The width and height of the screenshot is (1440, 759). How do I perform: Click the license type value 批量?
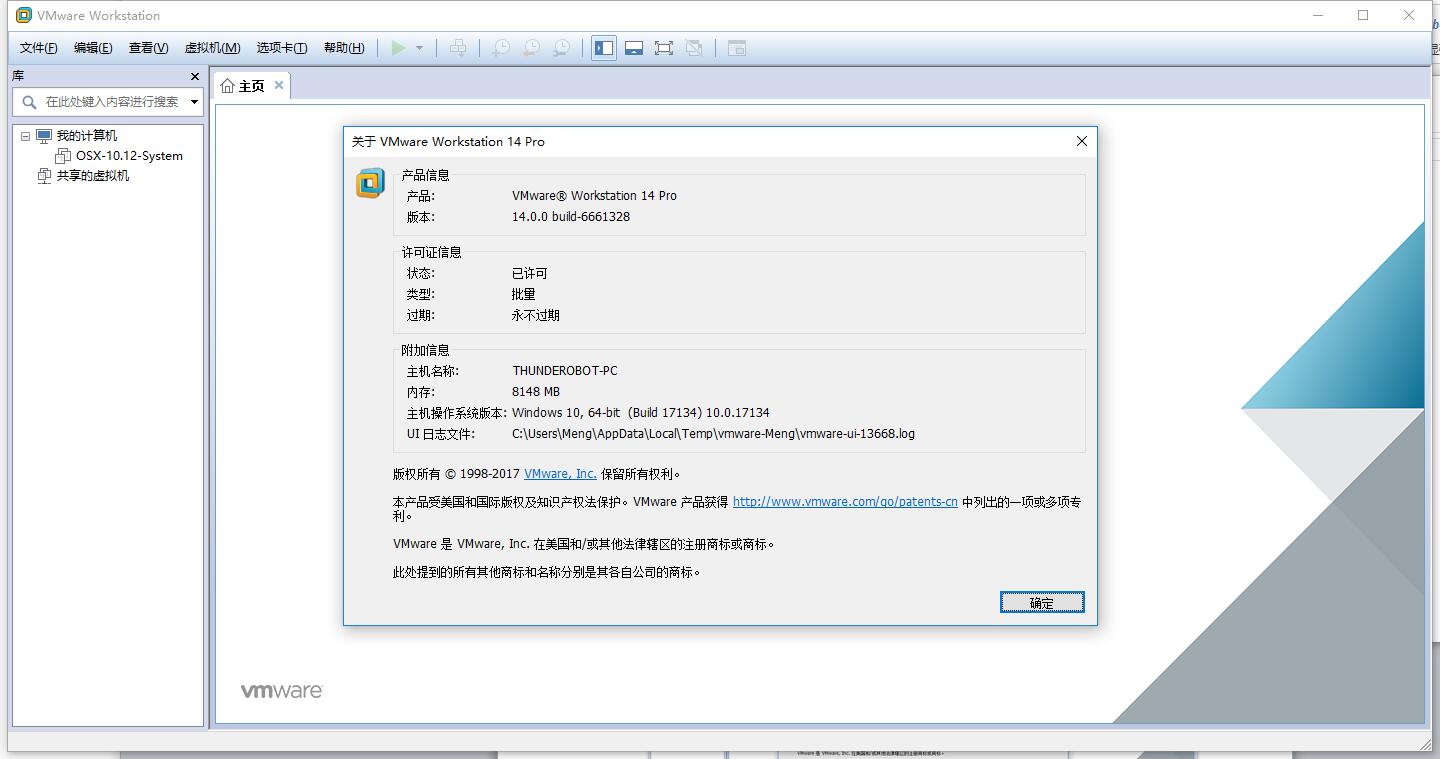(x=524, y=294)
